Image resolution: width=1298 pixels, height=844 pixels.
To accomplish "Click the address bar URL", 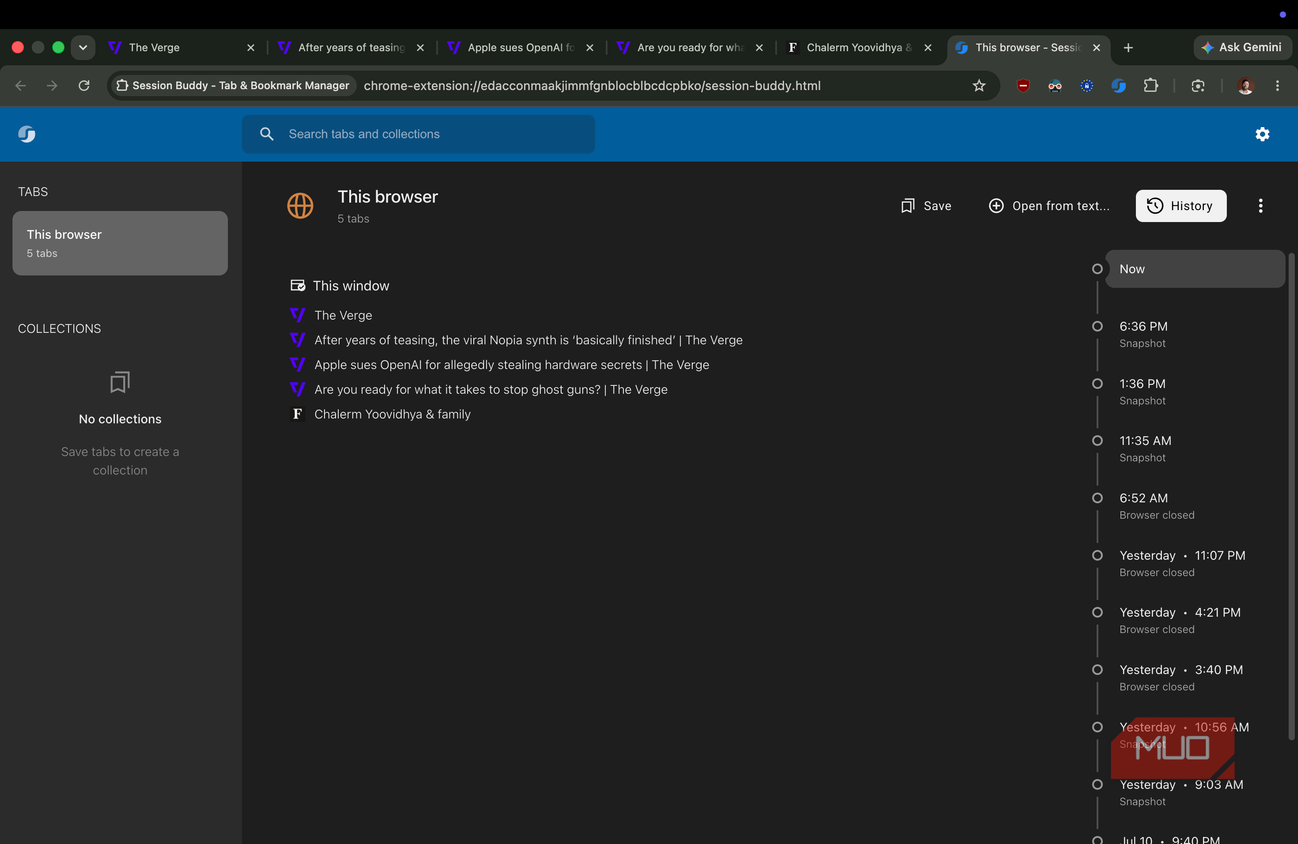I will (x=592, y=86).
